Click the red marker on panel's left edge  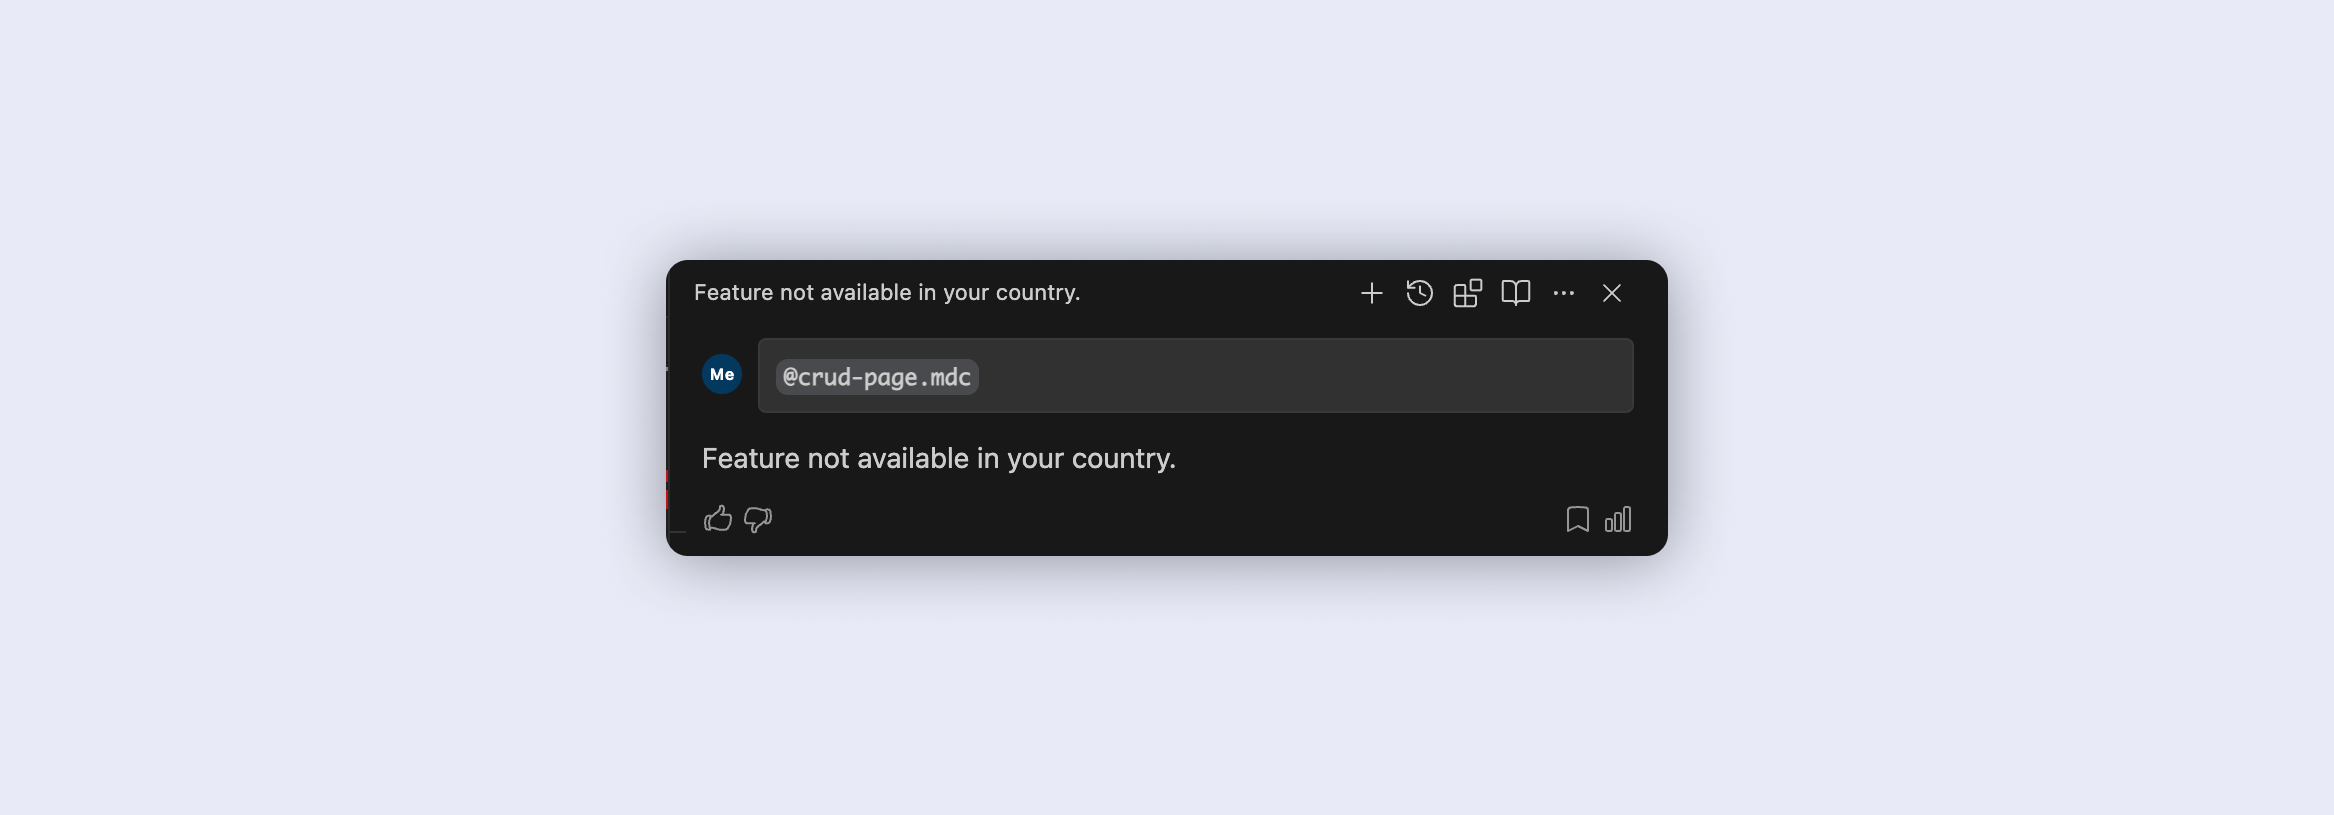click(668, 490)
